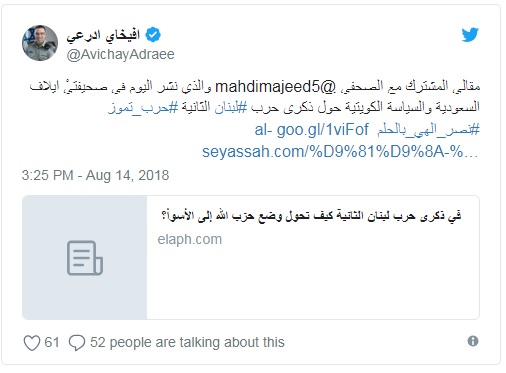The image size is (506, 373).
Task: Click the elaph.com domain label
Action: (190, 239)
